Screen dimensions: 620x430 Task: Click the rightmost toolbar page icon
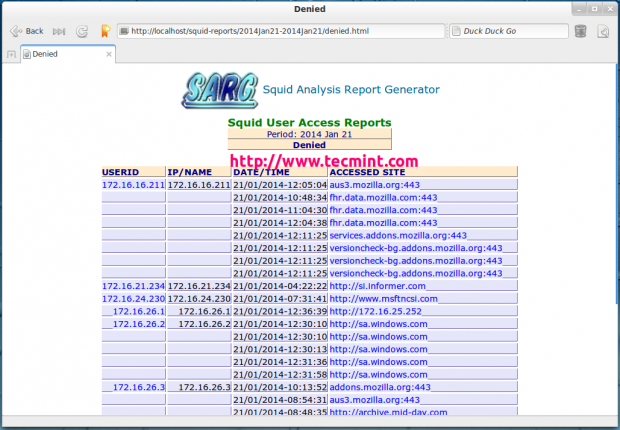[603, 31]
